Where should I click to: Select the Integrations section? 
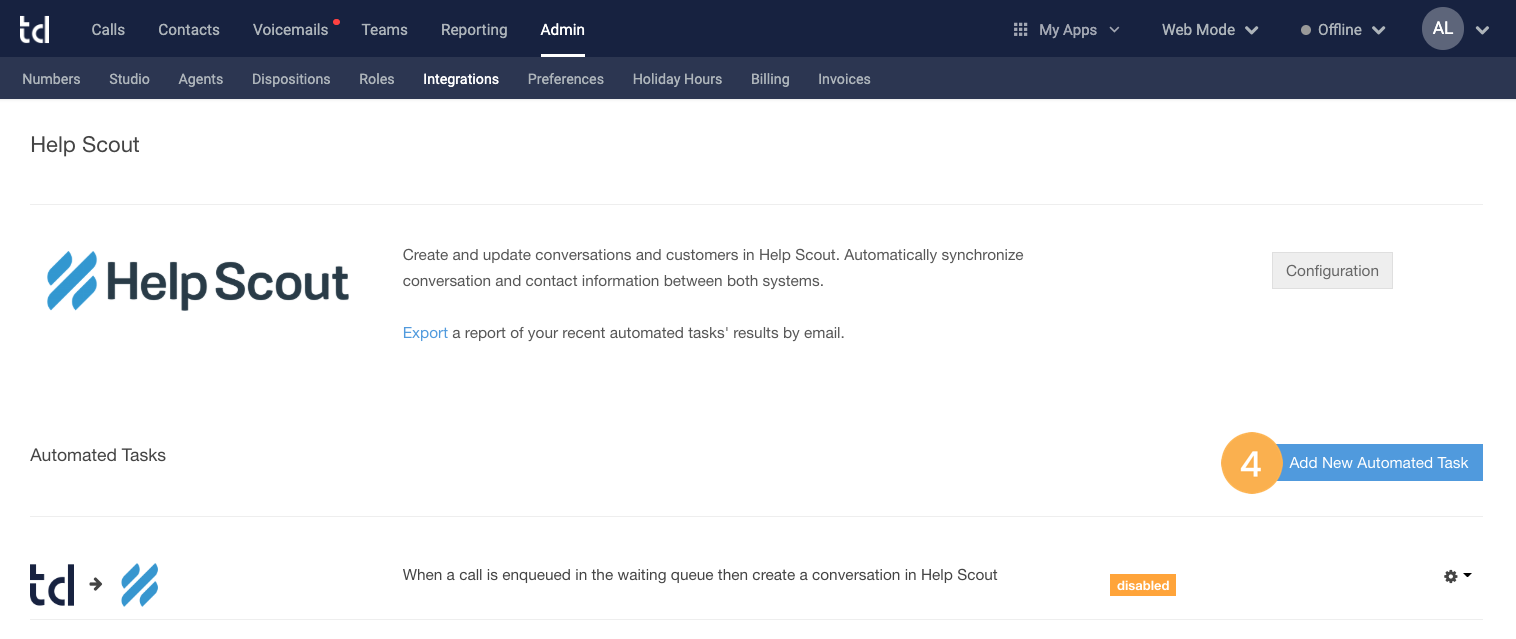click(x=461, y=79)
